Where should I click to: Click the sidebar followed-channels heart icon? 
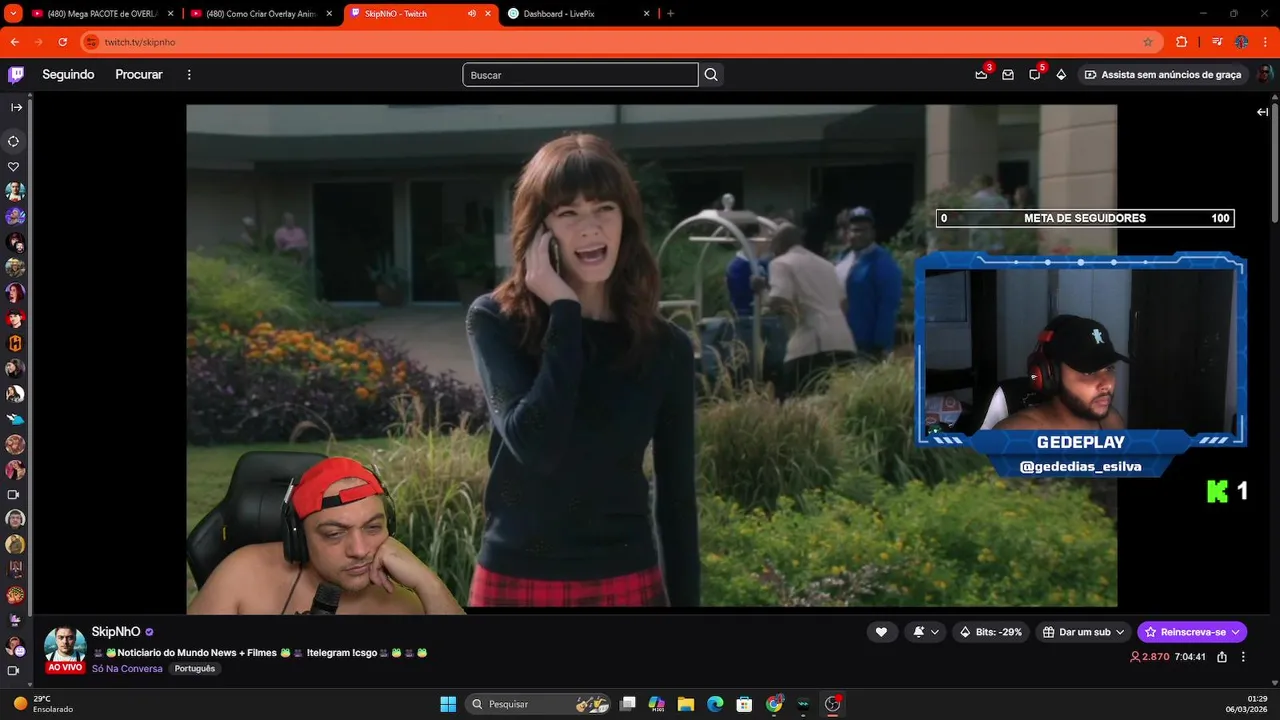(14, 167)
